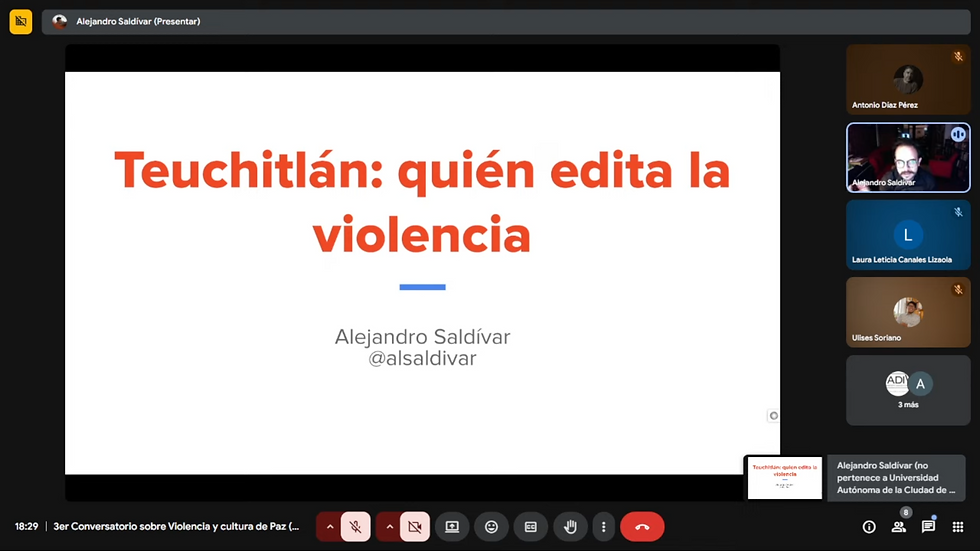The width and height of the screenshot is (980, 551).
Task: Click '@alsaldivar' handle on slide
Action: pos(422,359)
